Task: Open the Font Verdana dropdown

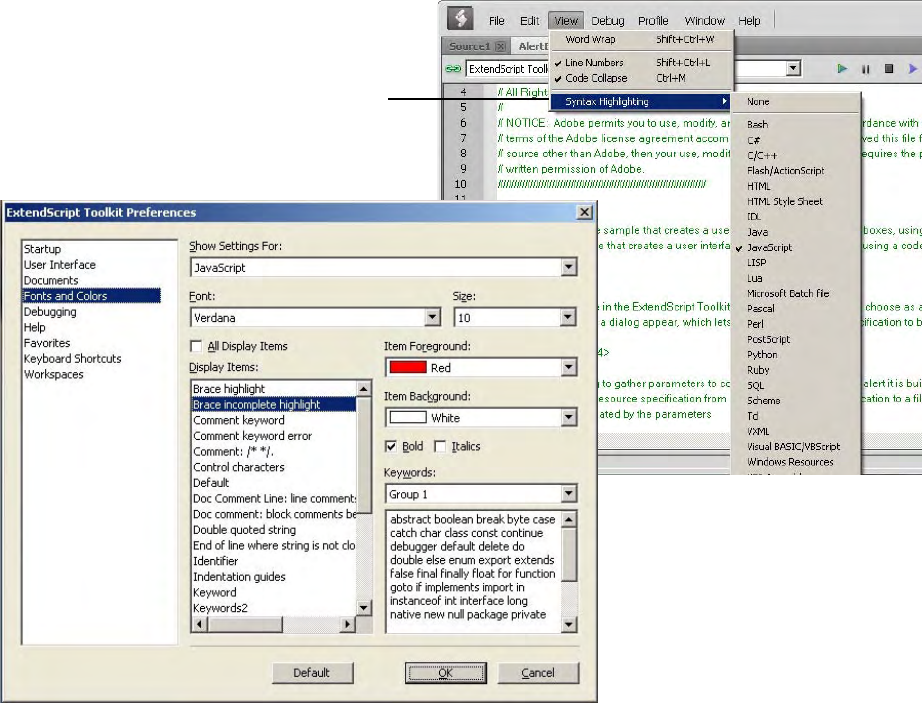Action: pos(432,317)
